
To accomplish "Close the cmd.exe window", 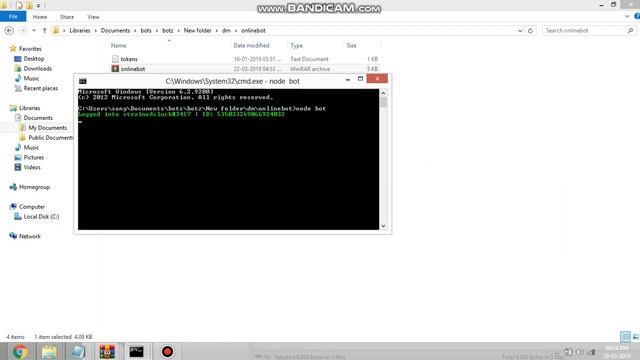I will point(377,78).
